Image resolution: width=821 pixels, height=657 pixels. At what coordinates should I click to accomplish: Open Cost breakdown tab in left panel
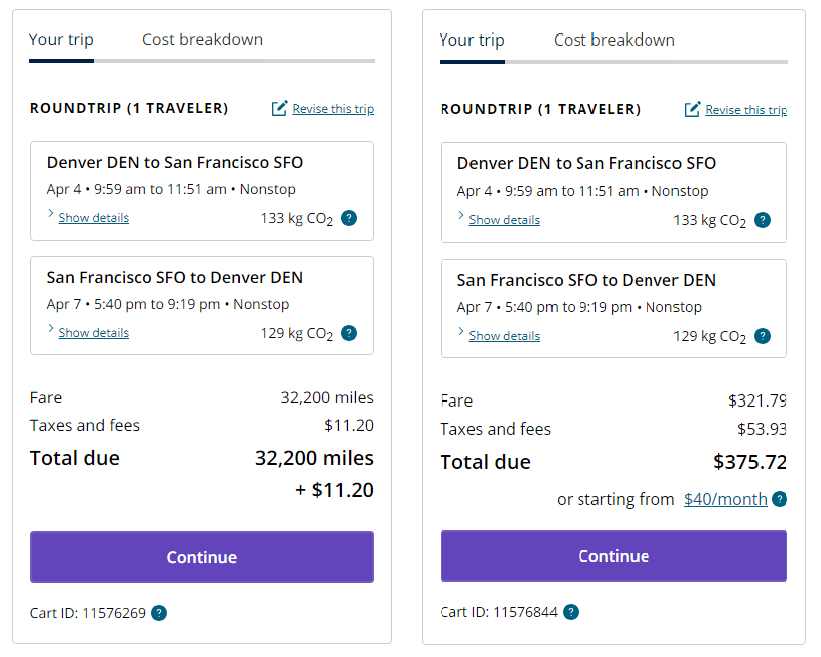point(202,40)
